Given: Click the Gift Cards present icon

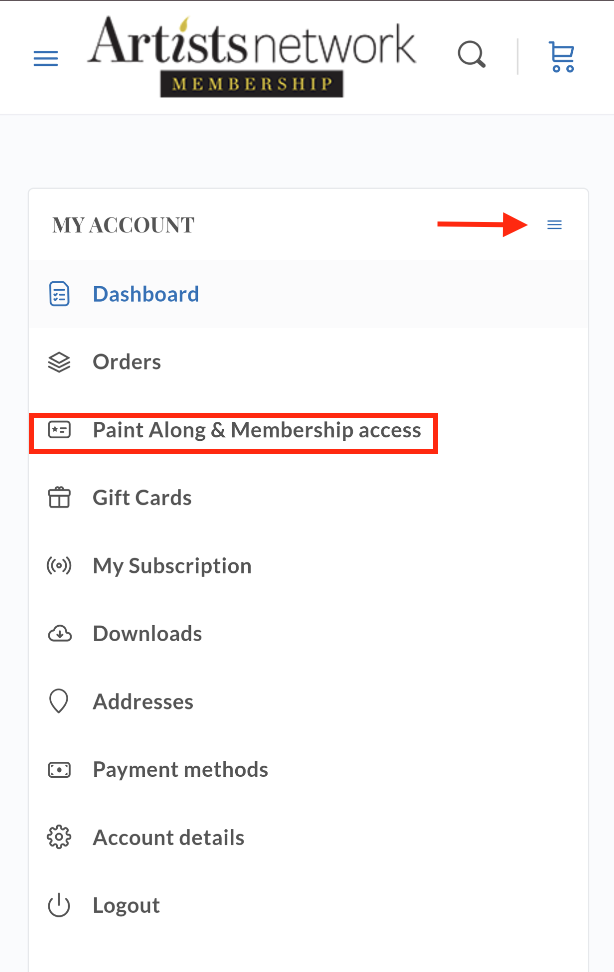Looking at the screenshot, I should coord(59,498).
